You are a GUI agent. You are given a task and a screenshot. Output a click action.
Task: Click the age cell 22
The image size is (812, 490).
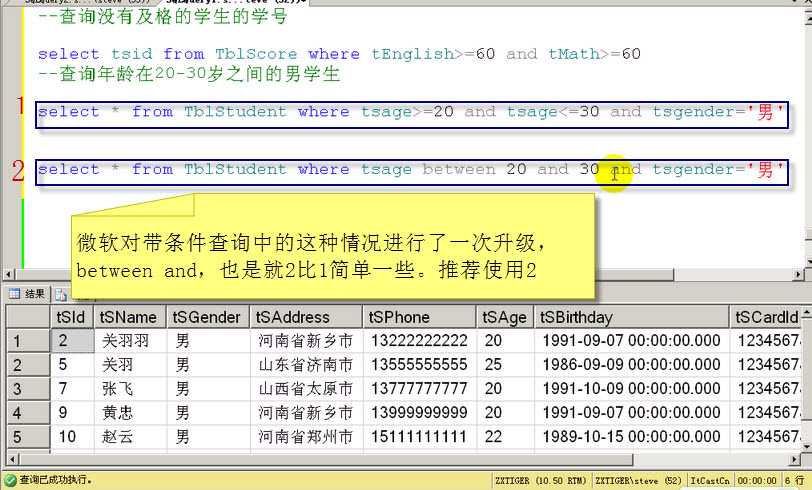click(505, 437)
